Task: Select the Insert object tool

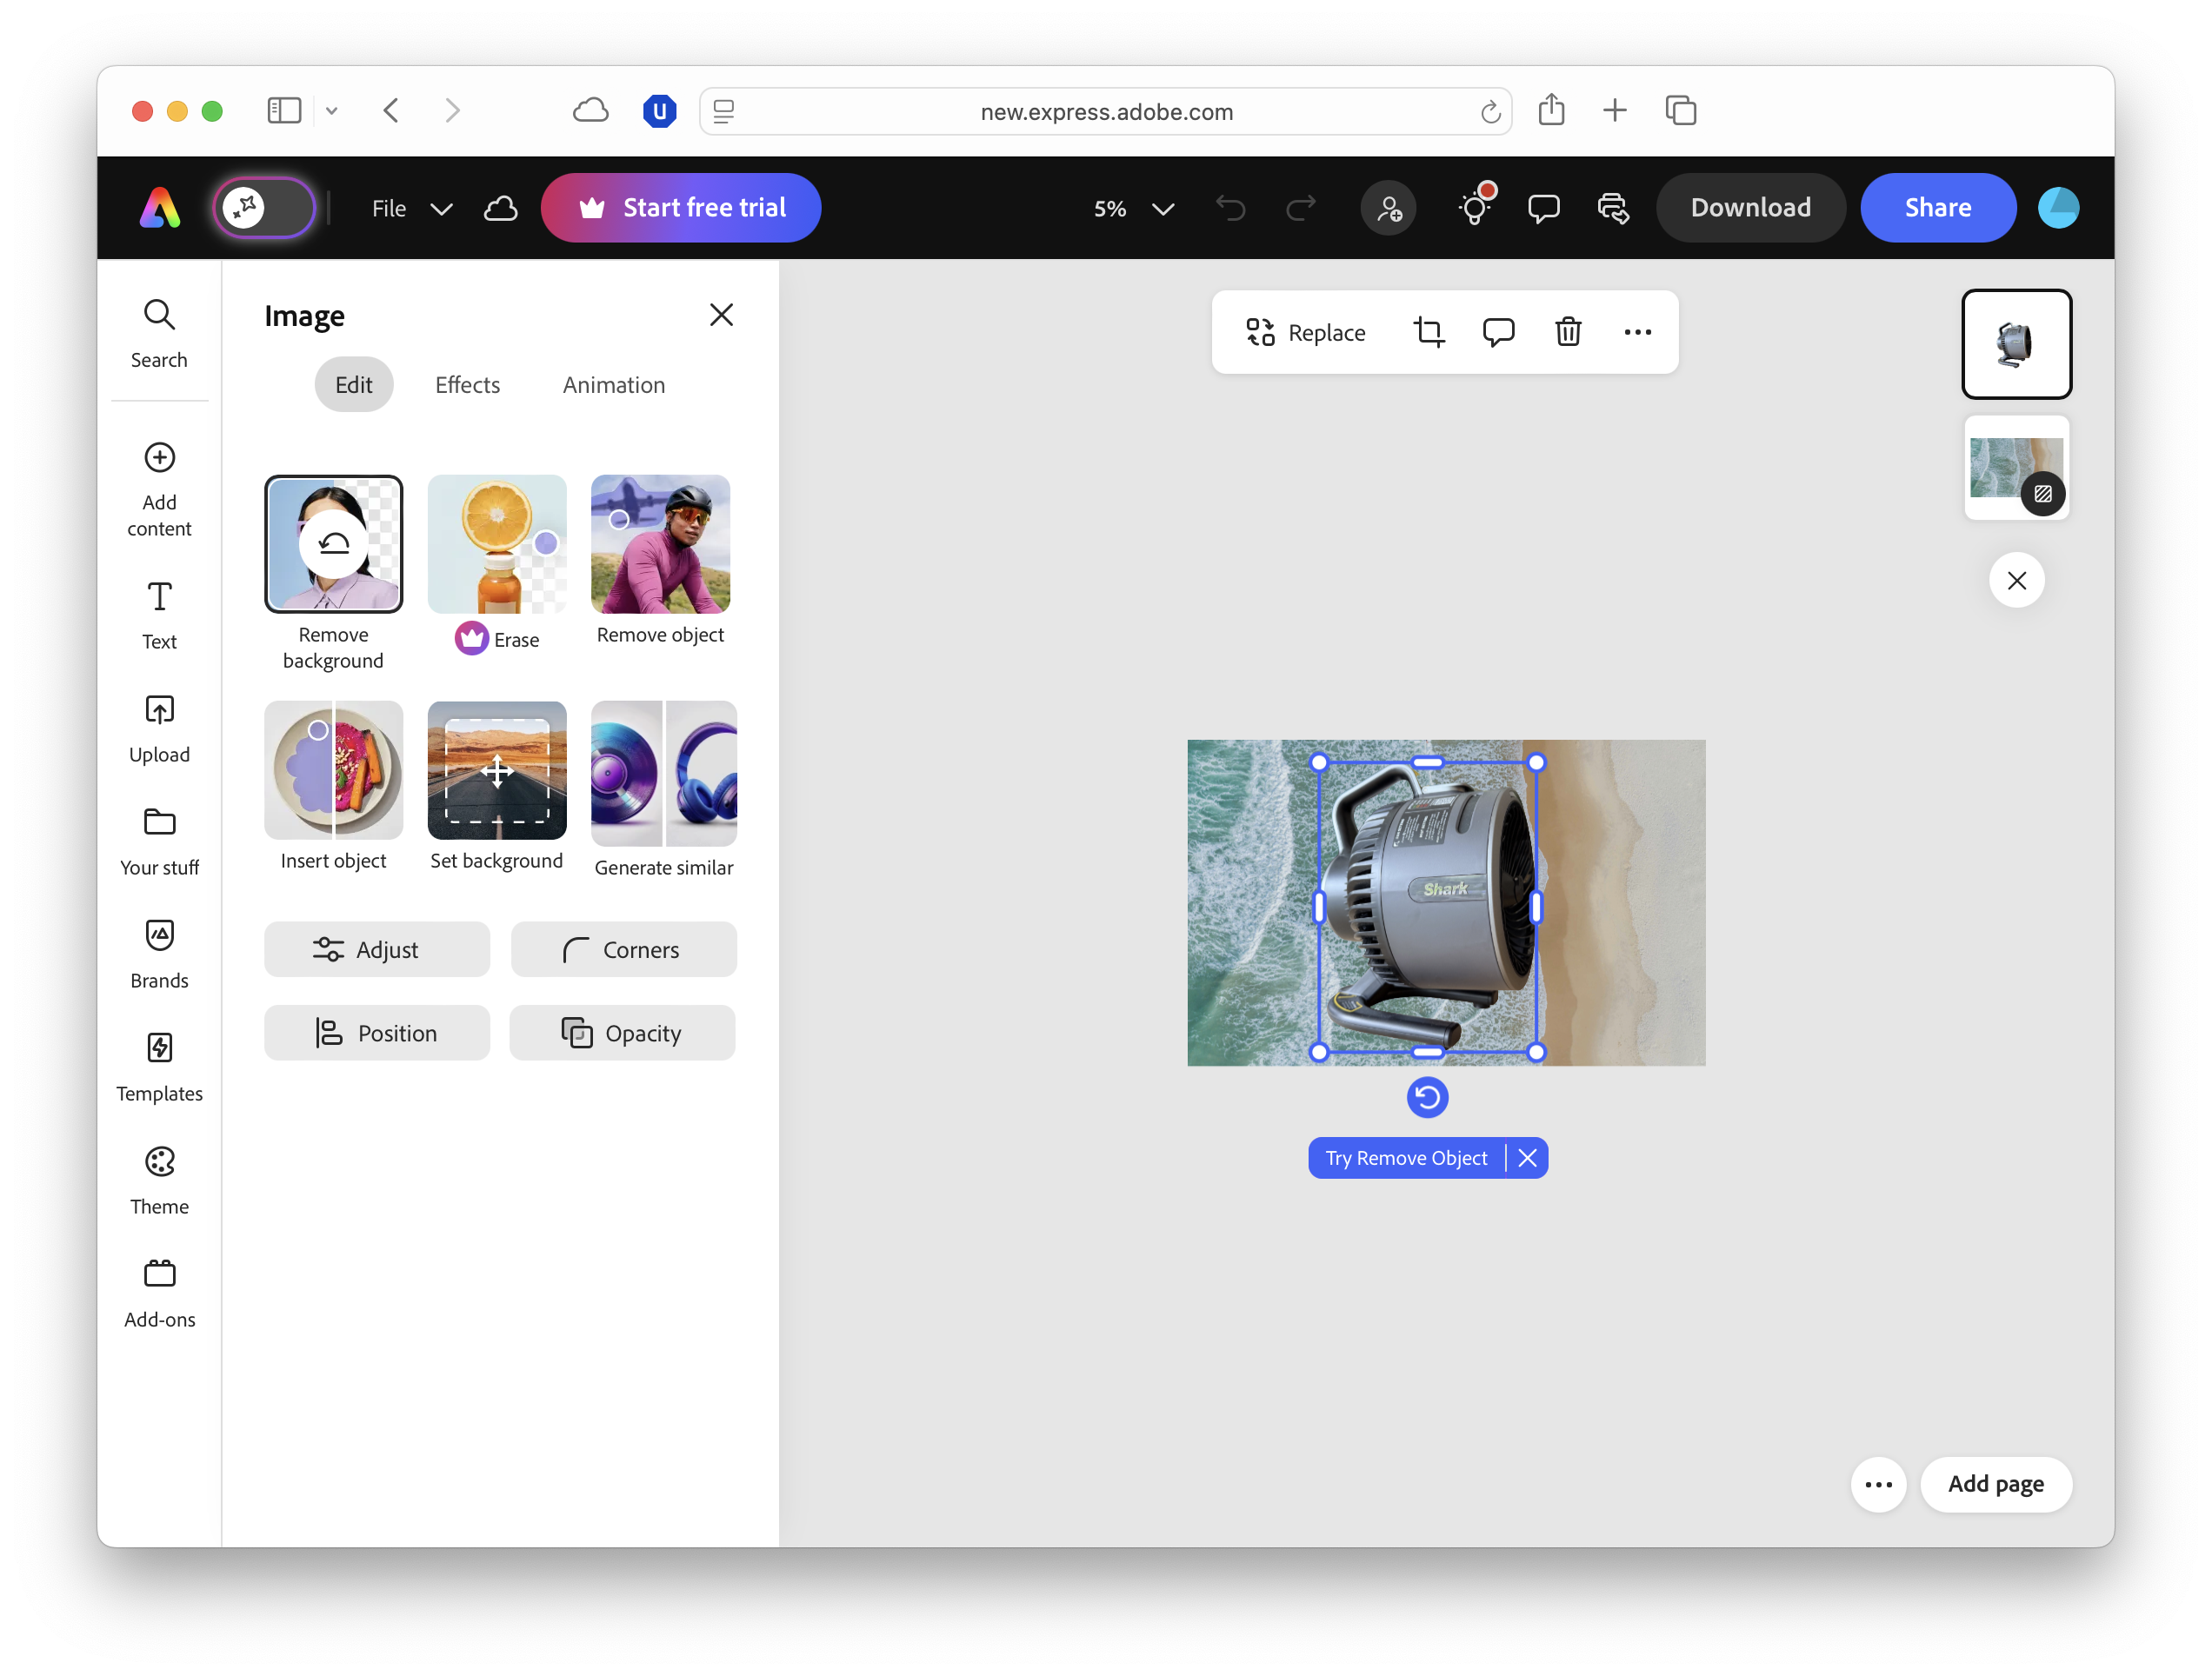Action: [x=333, y=770]
